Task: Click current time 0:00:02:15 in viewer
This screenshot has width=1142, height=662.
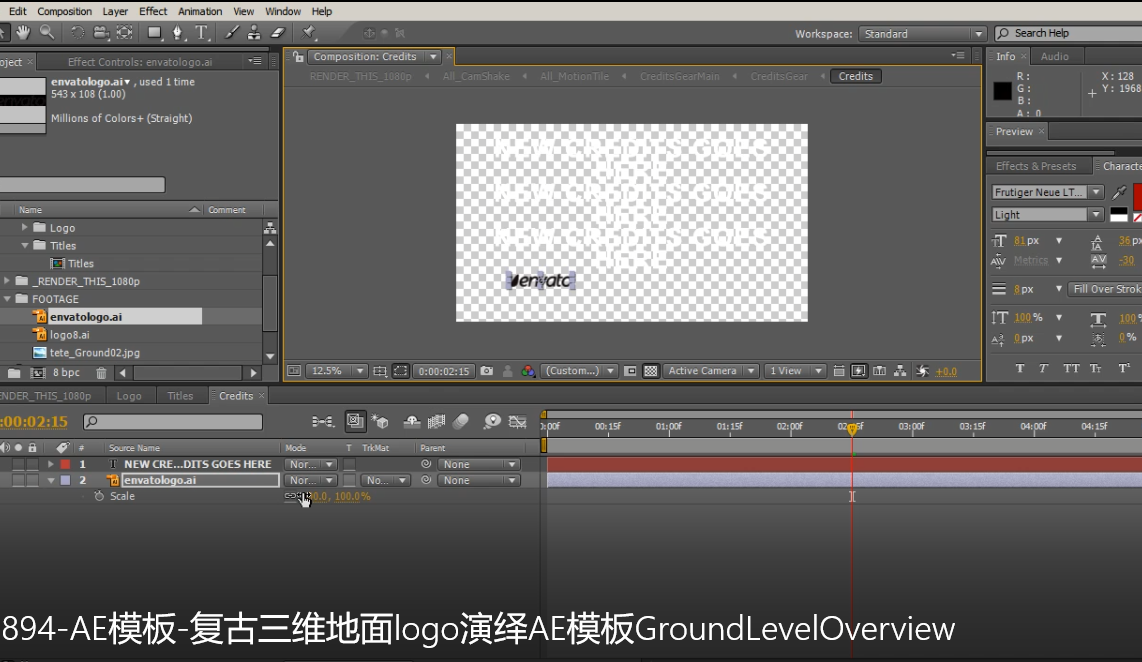Action: (x=444, y=371)
